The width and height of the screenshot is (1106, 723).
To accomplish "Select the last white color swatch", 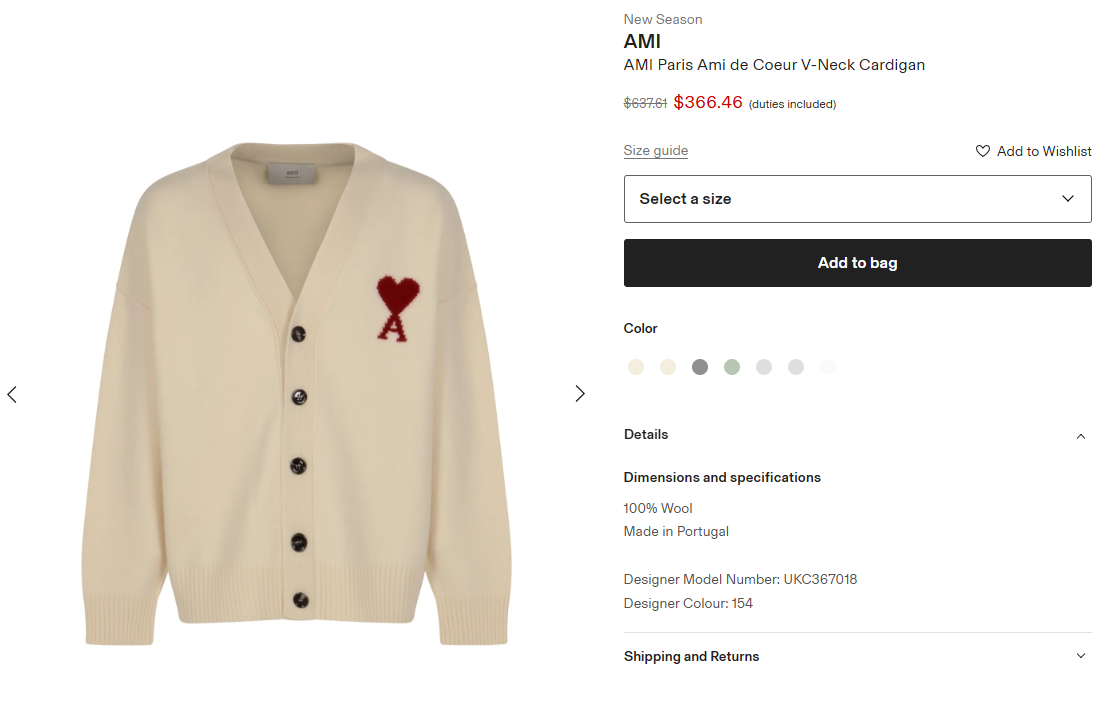I will (828, 367).
